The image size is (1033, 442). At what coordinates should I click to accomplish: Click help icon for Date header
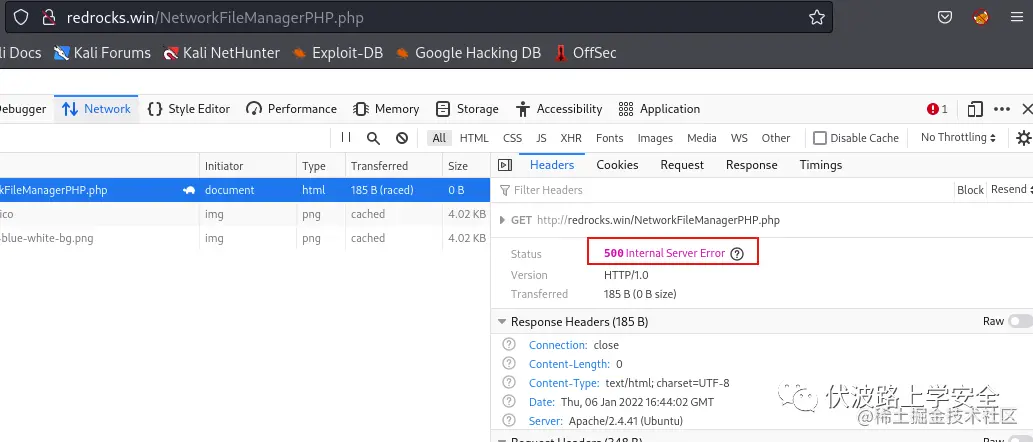coord(509,401)
